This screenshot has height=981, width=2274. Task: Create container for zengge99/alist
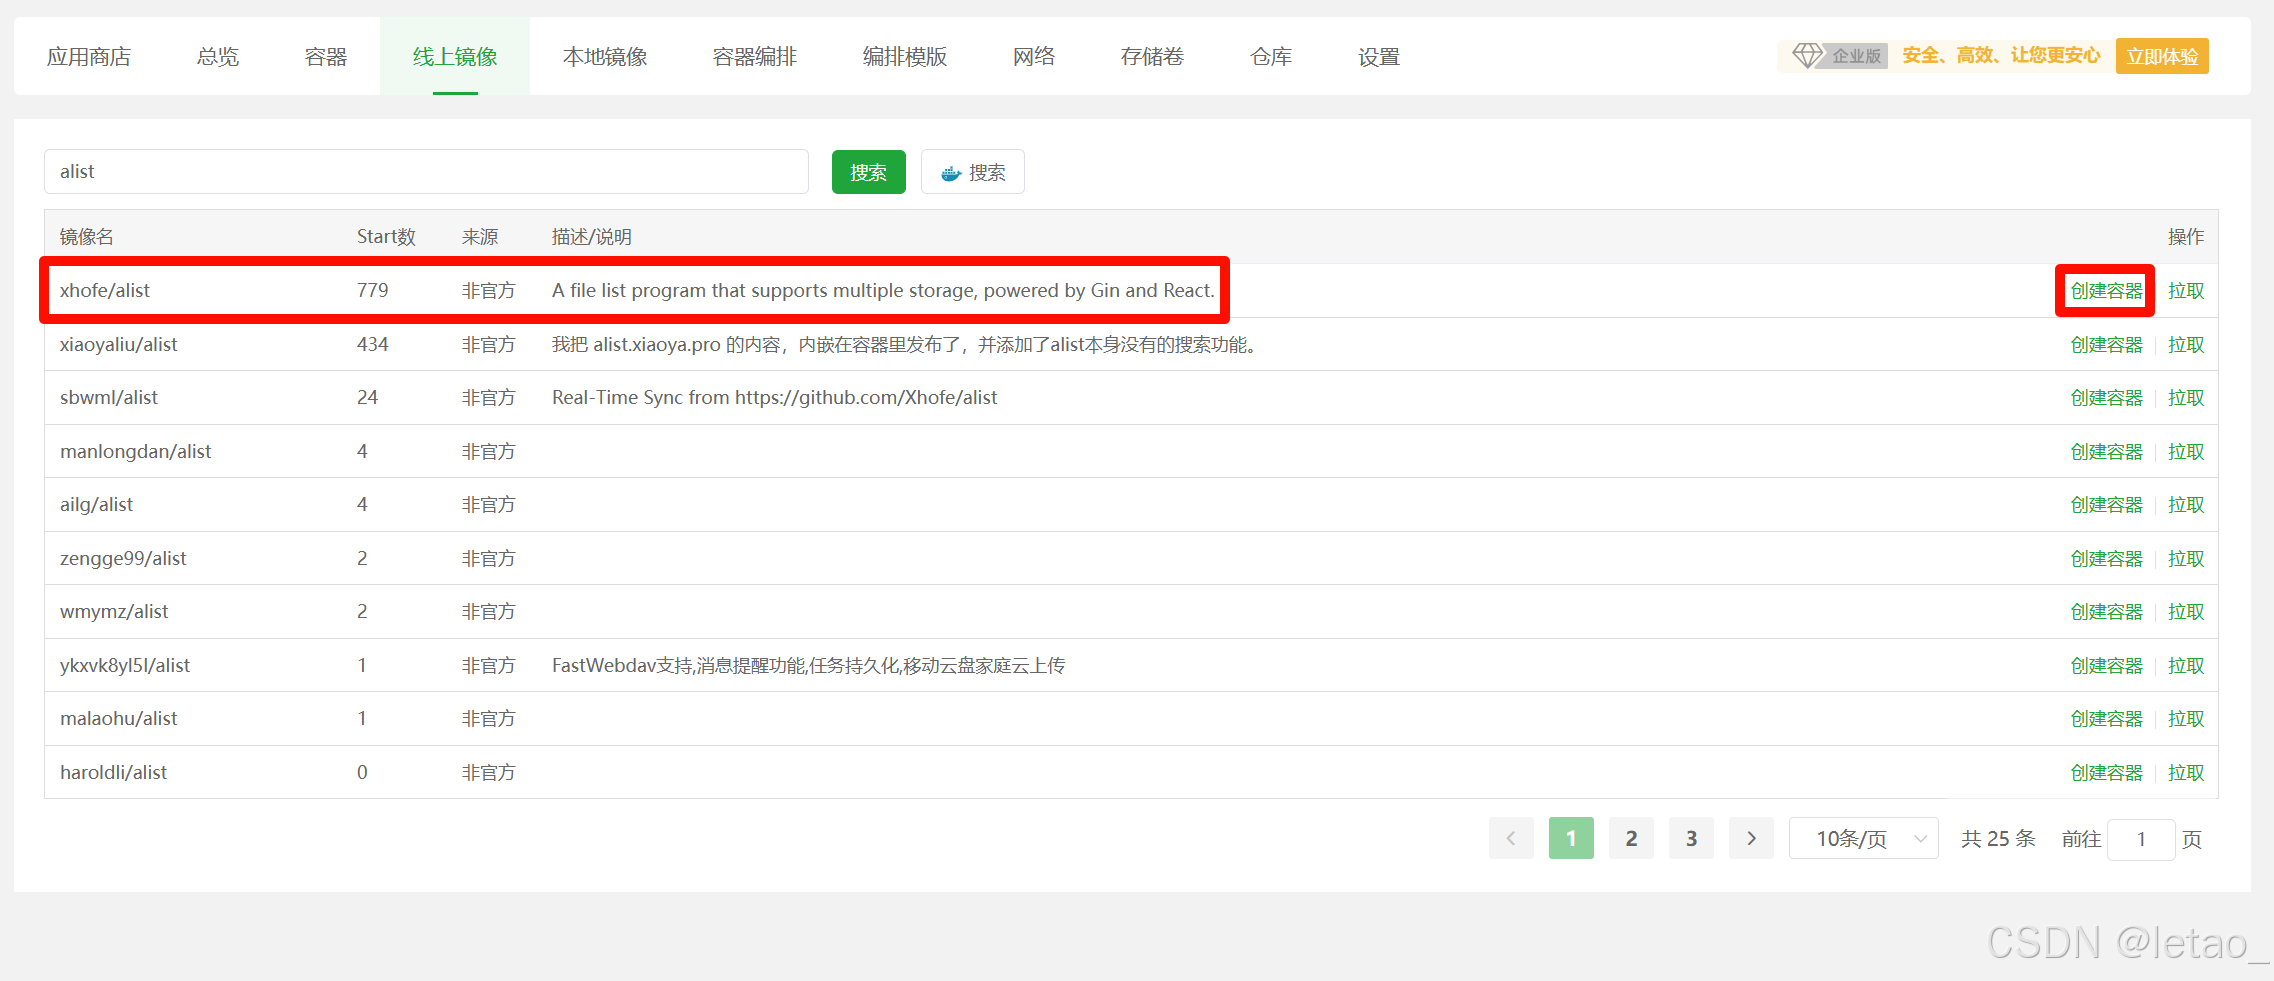(x=2106, y=559)
